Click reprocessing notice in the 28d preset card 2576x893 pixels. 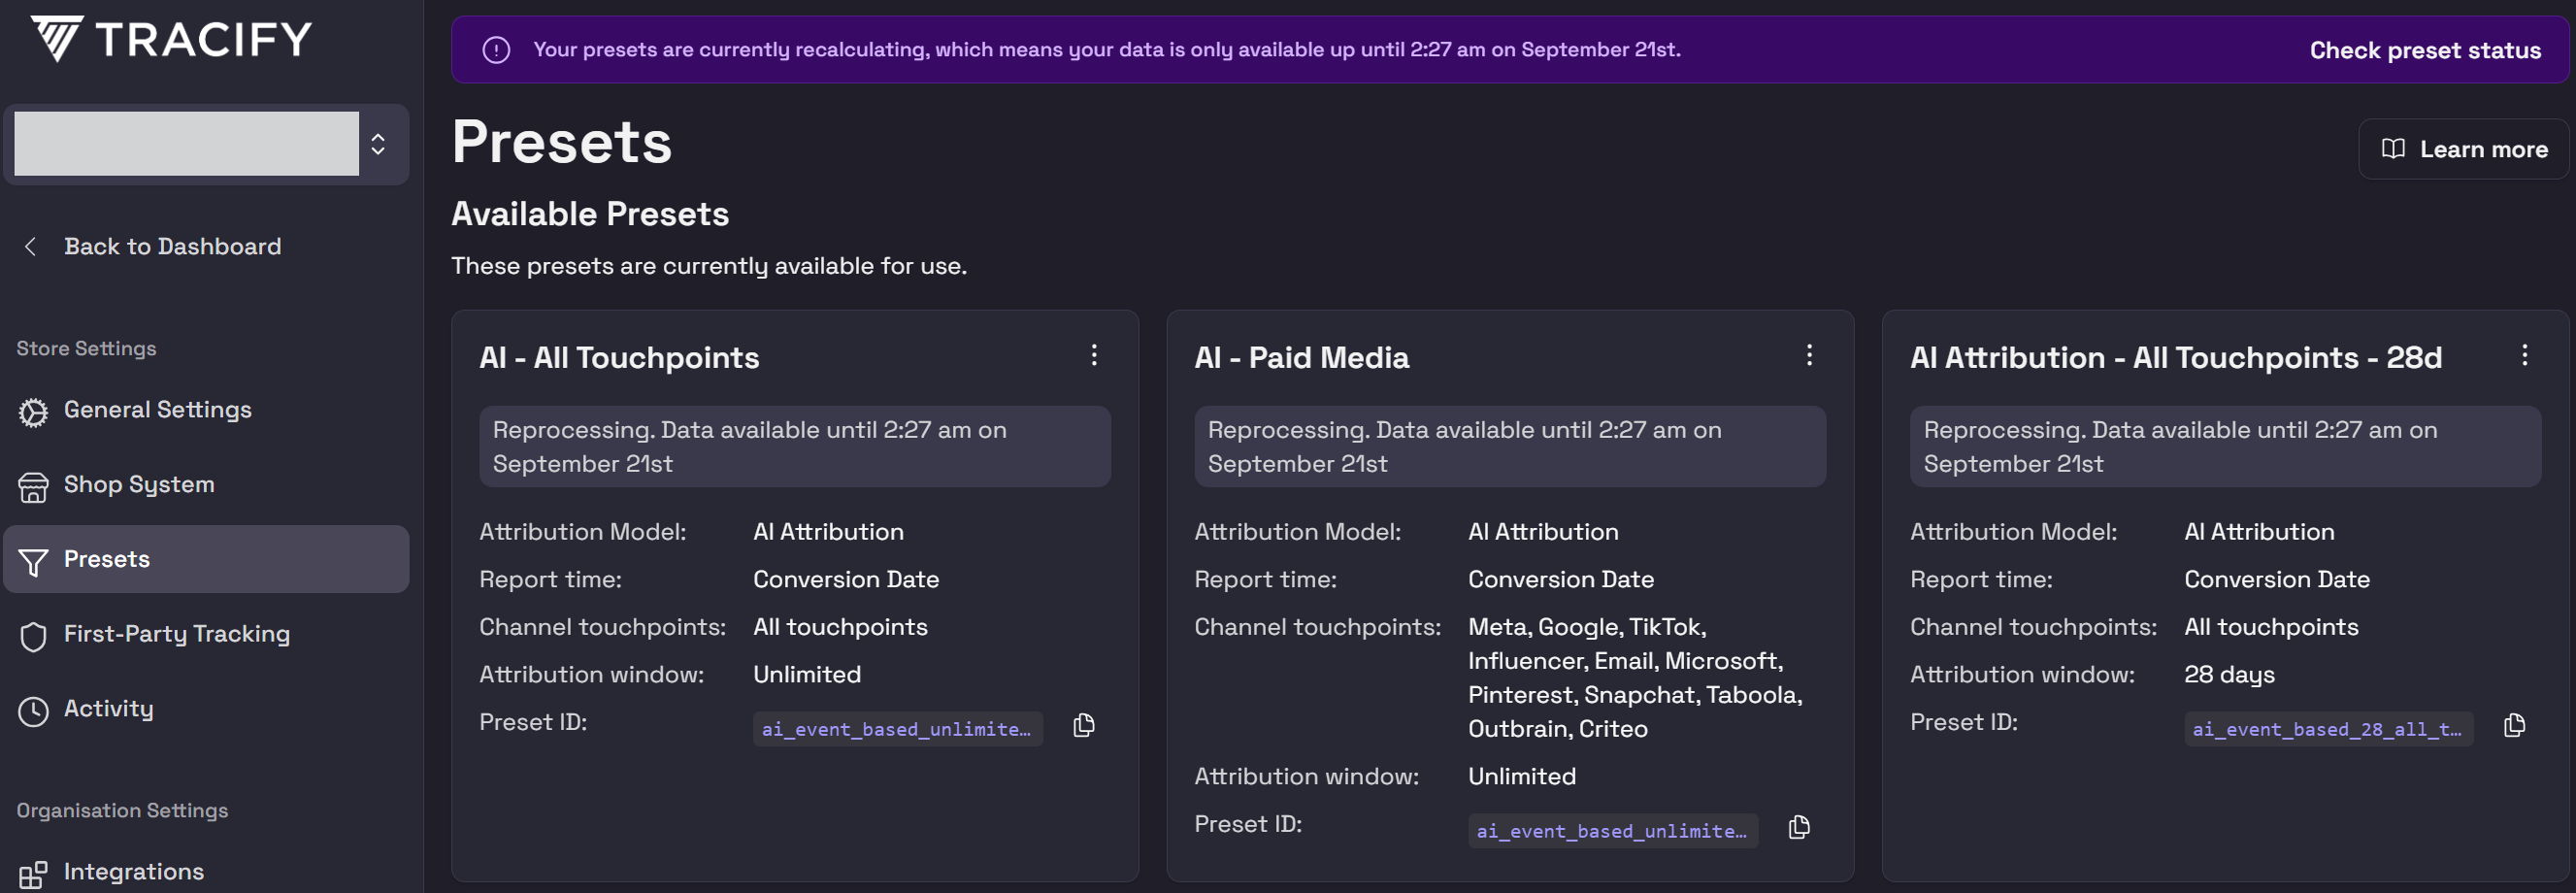pos(2225,447)
